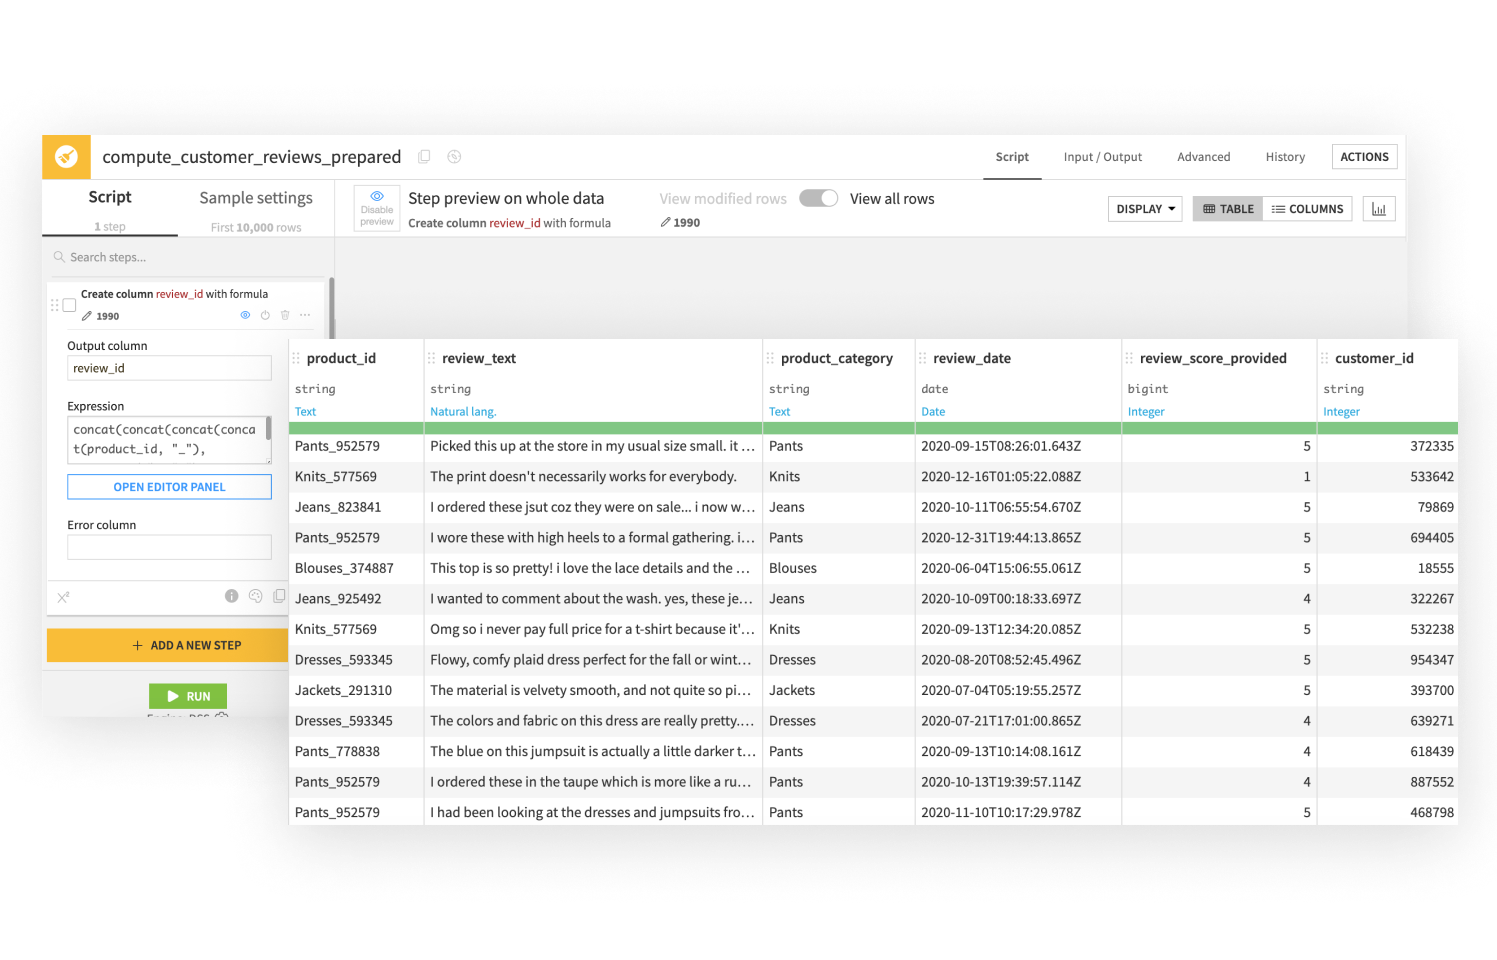Screen dimensions: 1497x960
Task: Click the drag handle of the review_date column
Action: pyautogui.click(x=922, y=358)
